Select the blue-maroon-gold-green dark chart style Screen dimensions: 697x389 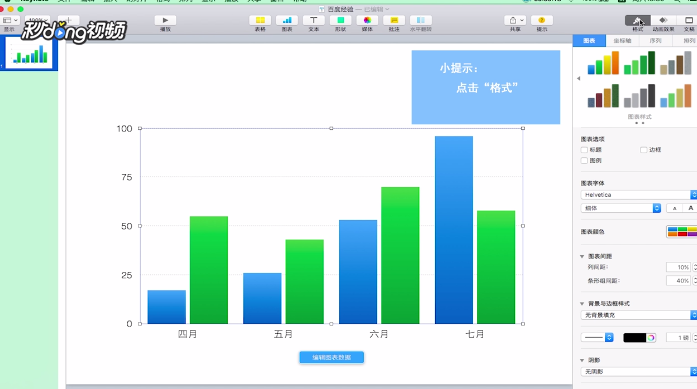tap(603, 96)
